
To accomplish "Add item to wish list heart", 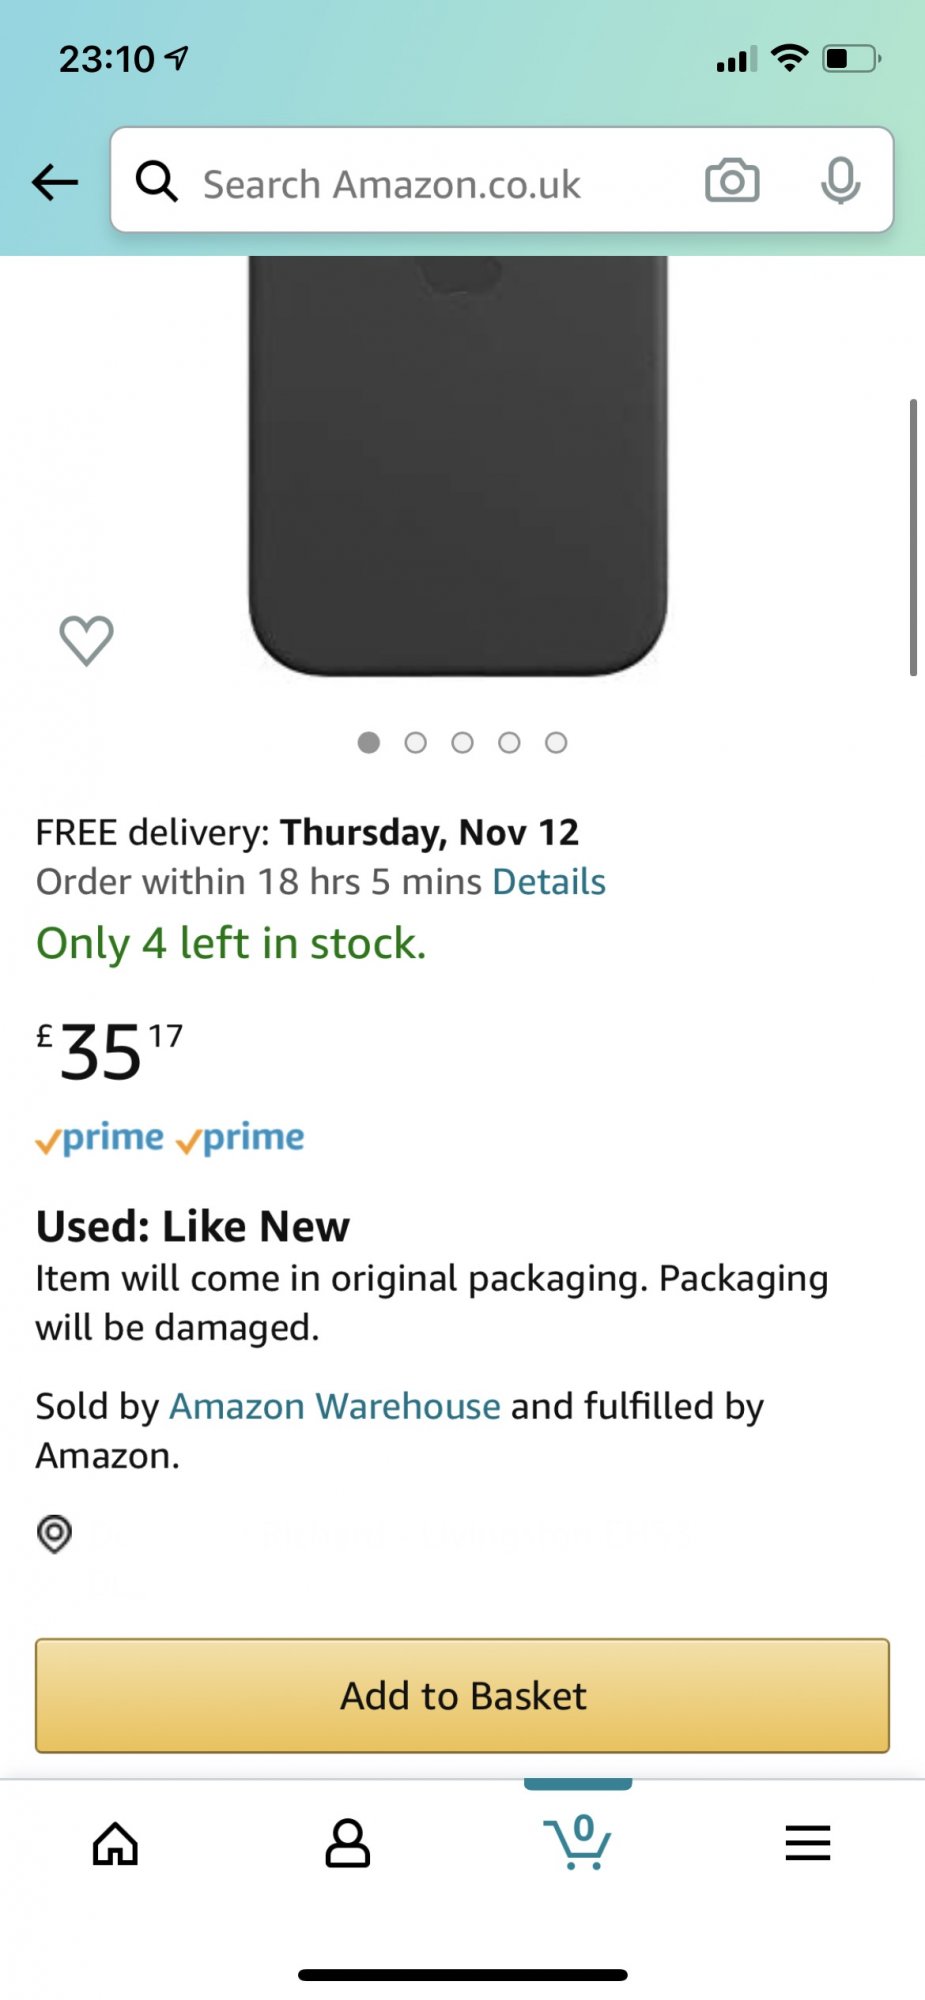I will point(87,640).
